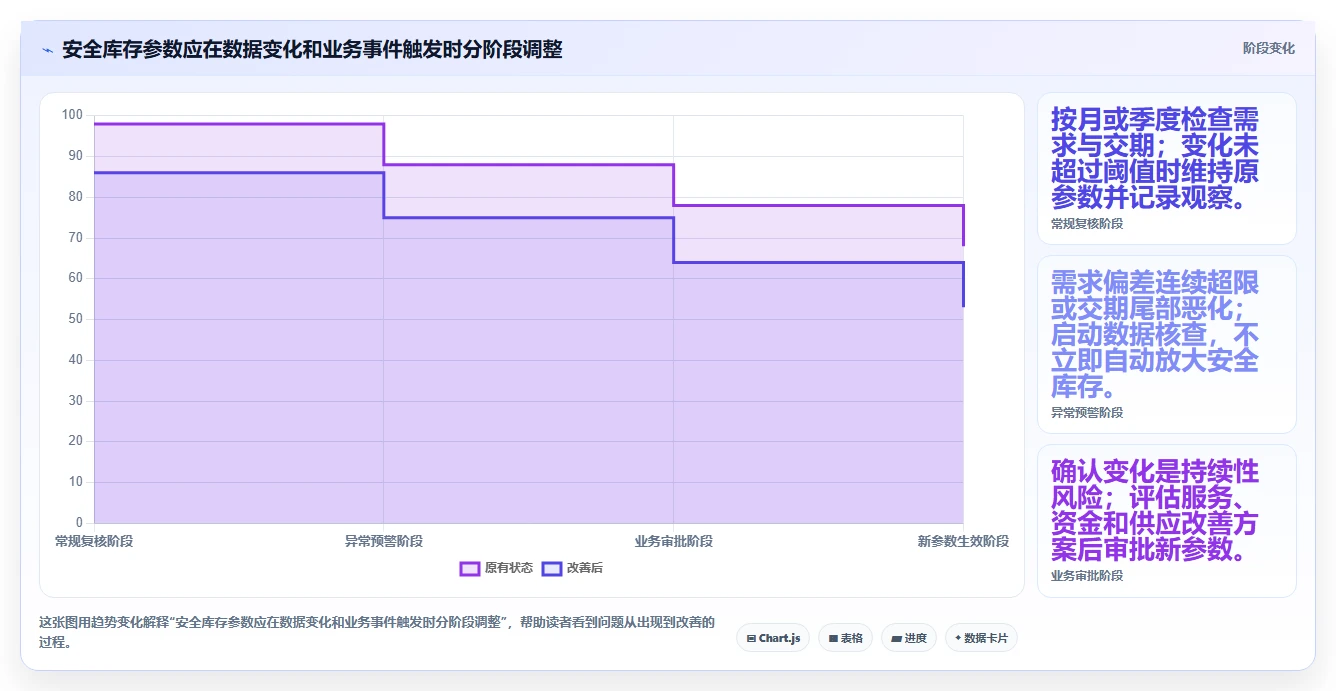Image resolution: width=1336 pixels, height=691 pixels.
Task: Select the 进度 tag button
Action: pos(909,638)
